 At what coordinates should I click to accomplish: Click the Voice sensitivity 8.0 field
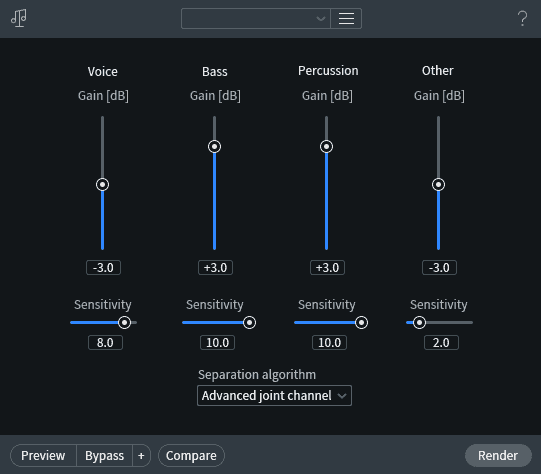105,343
